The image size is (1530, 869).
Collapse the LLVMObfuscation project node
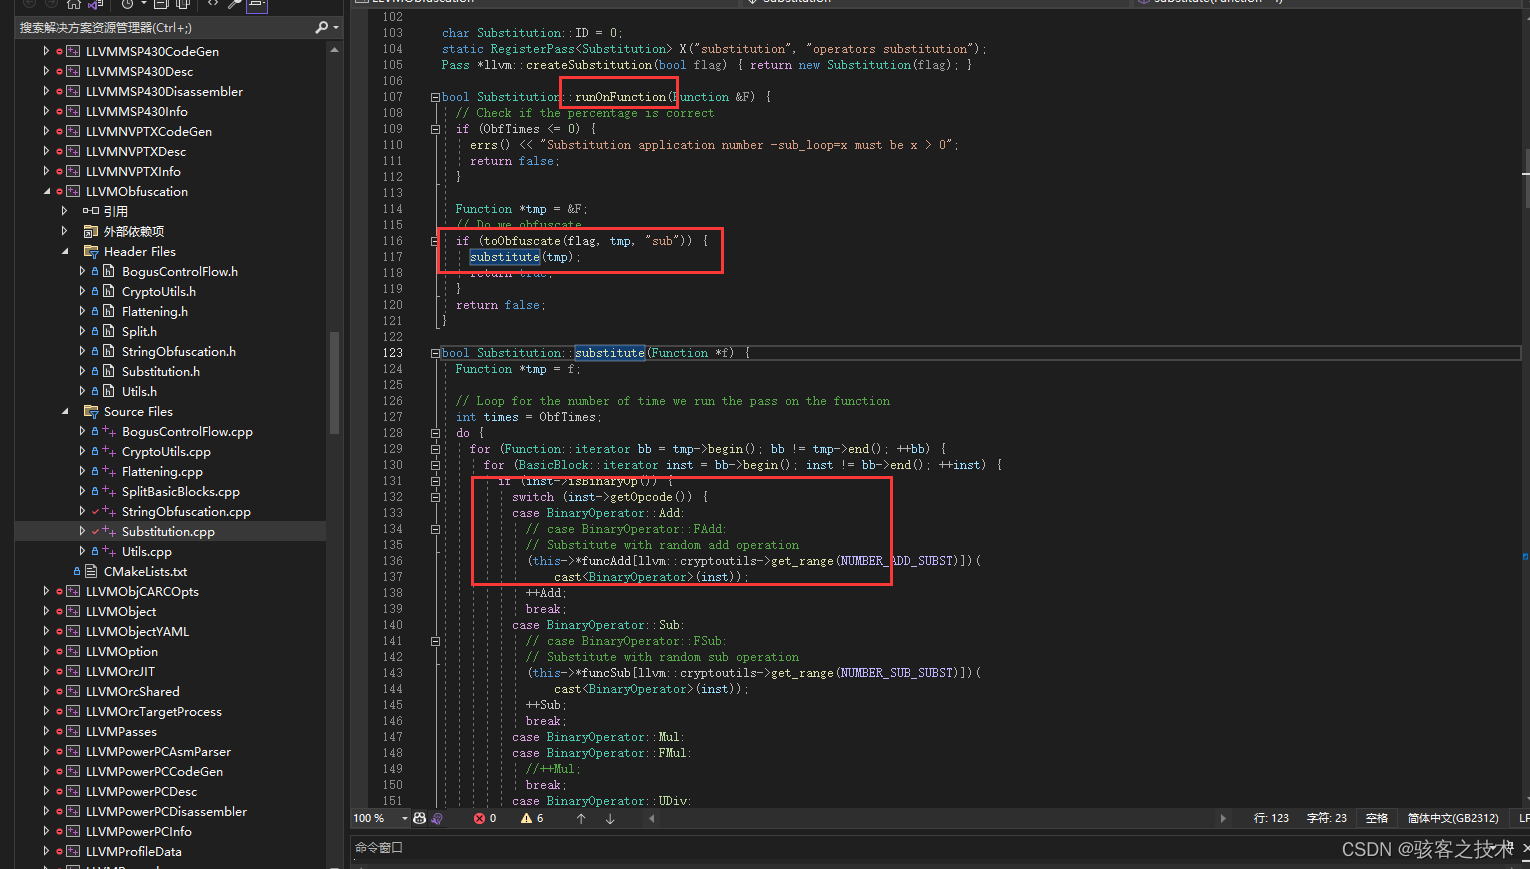(46, 191)
